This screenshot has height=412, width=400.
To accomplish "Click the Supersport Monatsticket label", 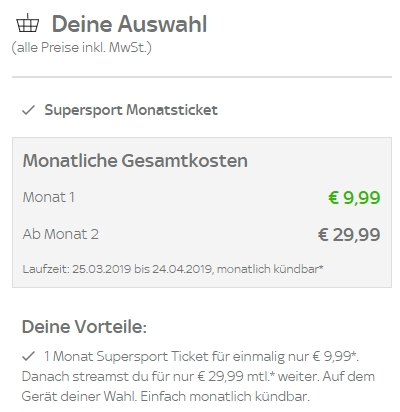I will pos(131,110).
